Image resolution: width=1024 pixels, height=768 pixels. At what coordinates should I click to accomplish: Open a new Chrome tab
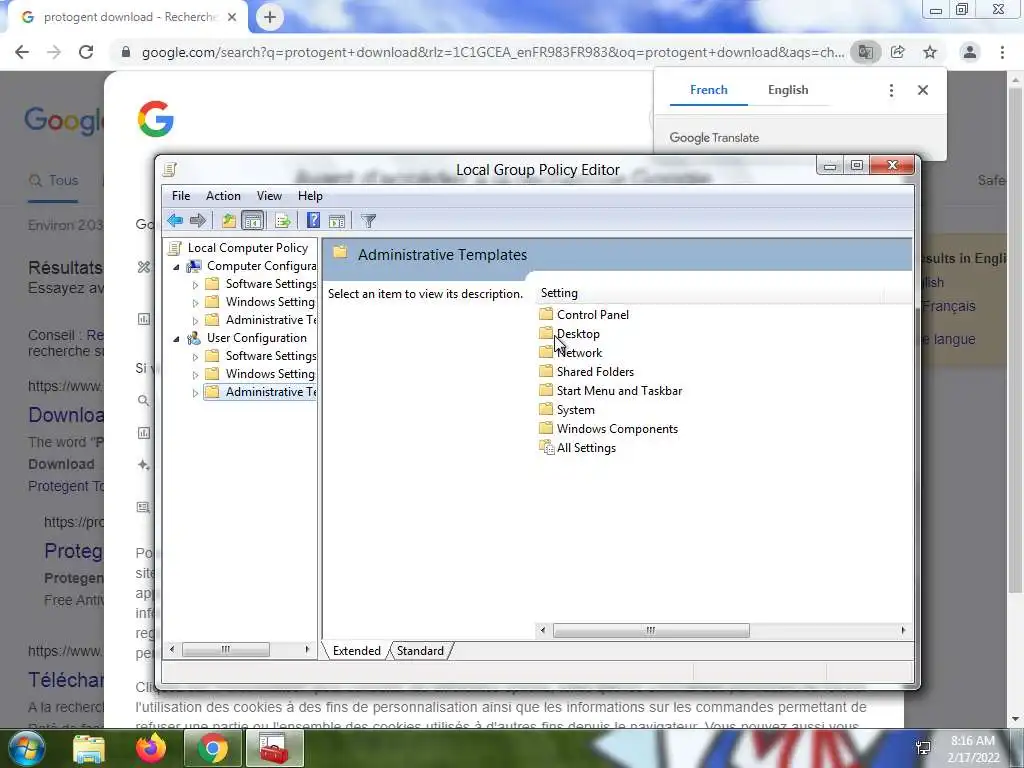coord(270,17)
